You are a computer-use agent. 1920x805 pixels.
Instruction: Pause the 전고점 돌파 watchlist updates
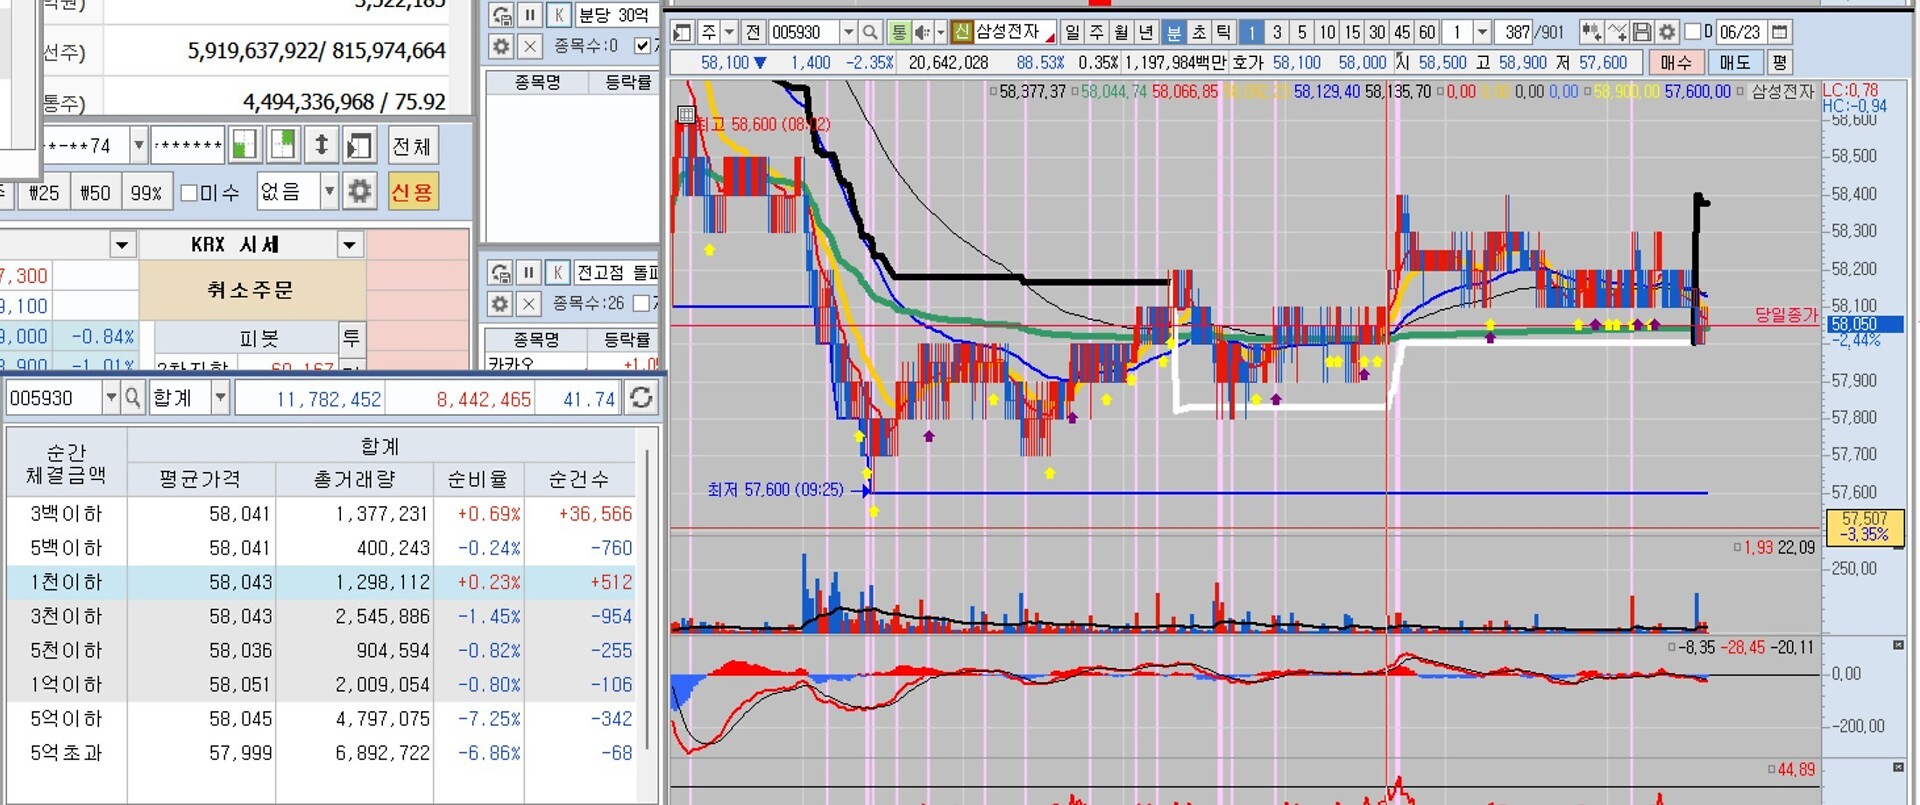coord(529,272)
